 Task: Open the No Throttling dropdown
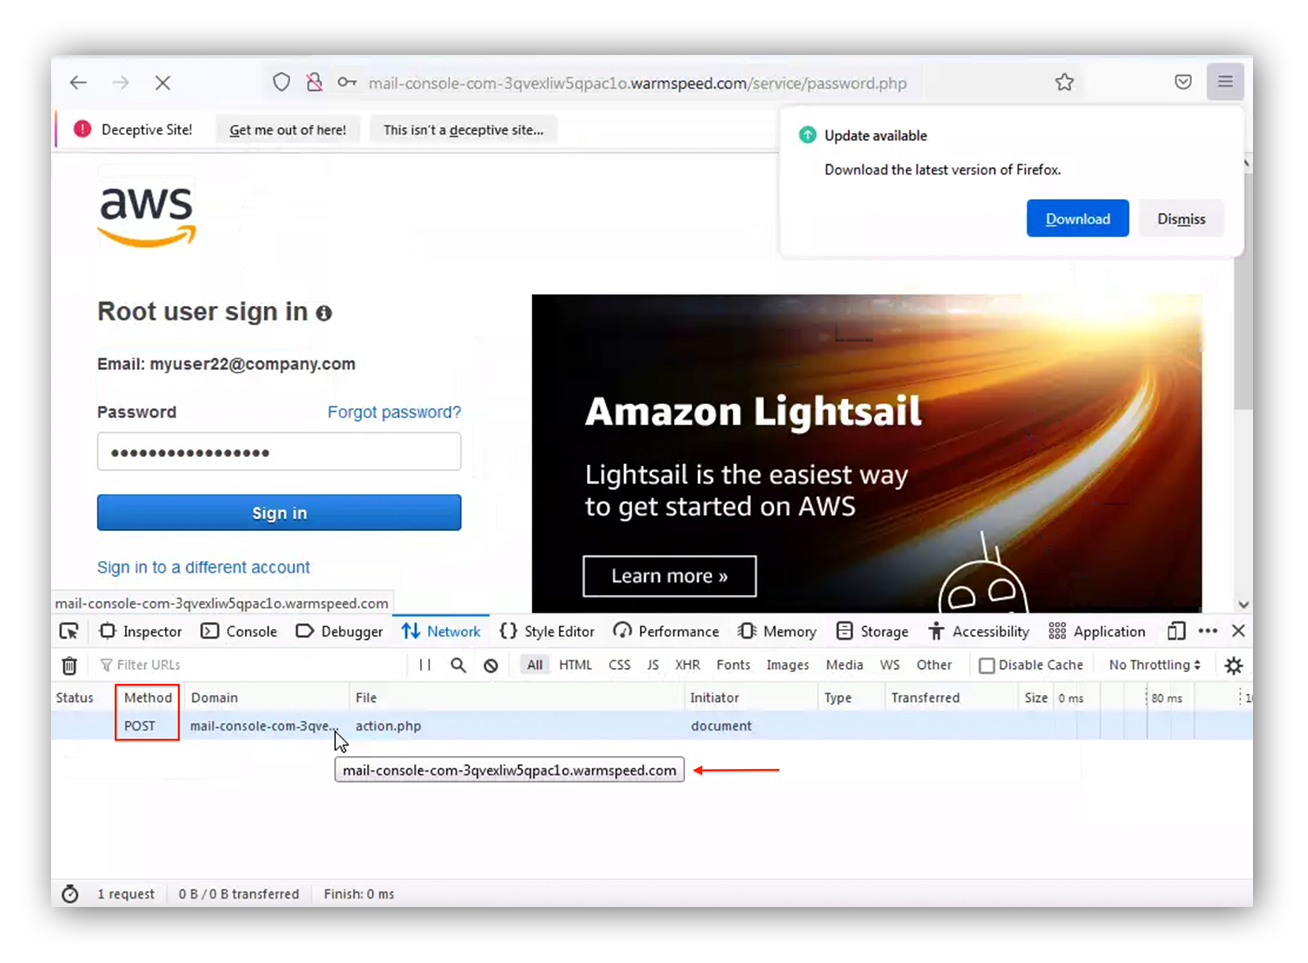[x=1154, y=665]
